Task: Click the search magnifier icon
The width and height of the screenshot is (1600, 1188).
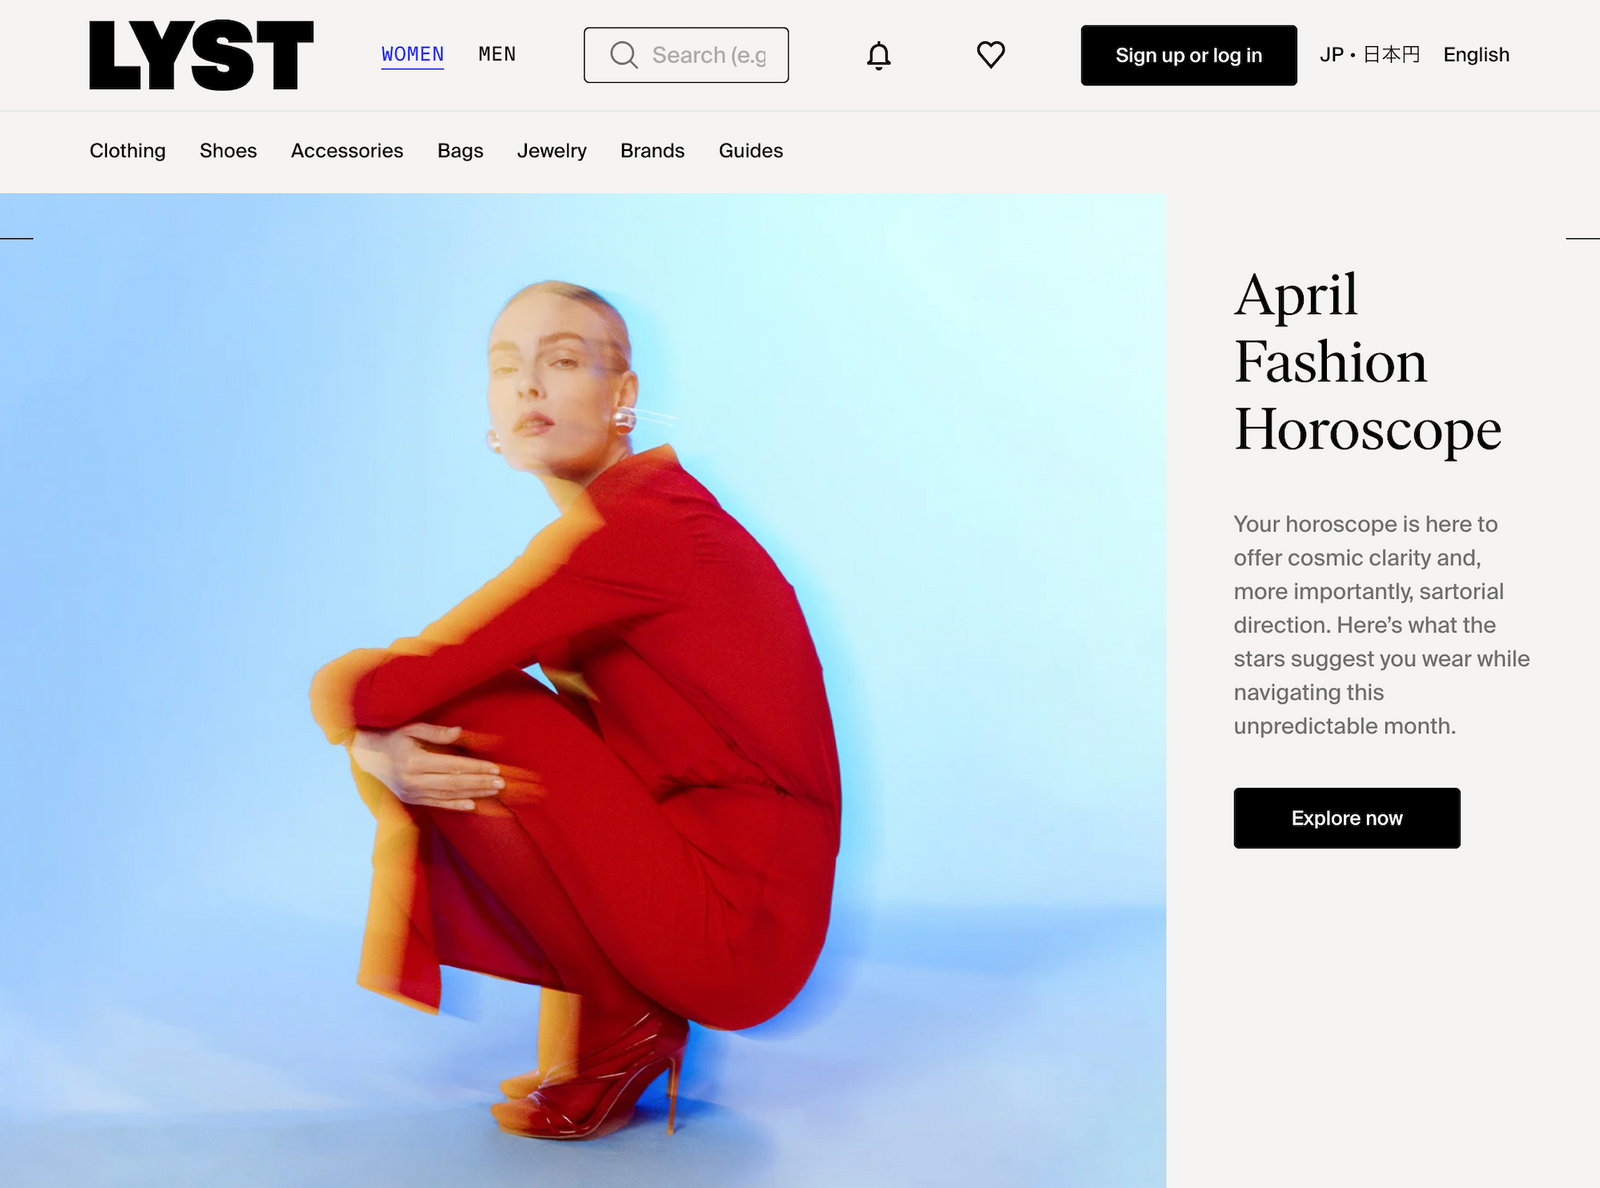Action: [x=623, y=55]
